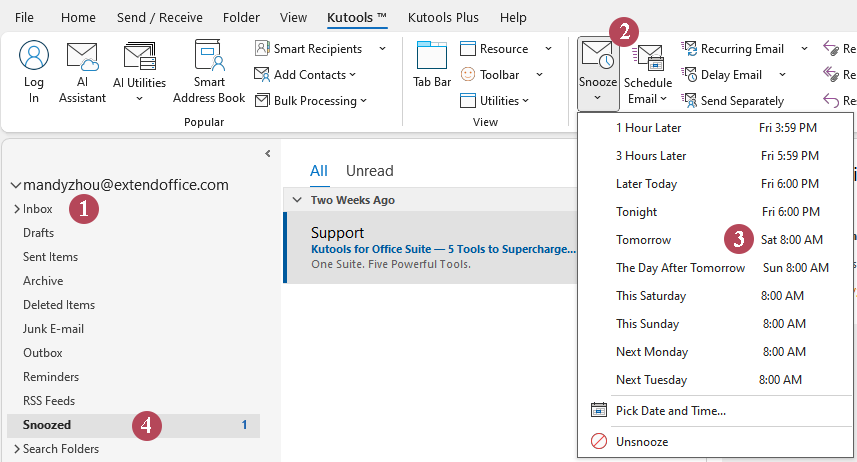Switch to the Kutools Plus tab

click(x=443, y=17)
